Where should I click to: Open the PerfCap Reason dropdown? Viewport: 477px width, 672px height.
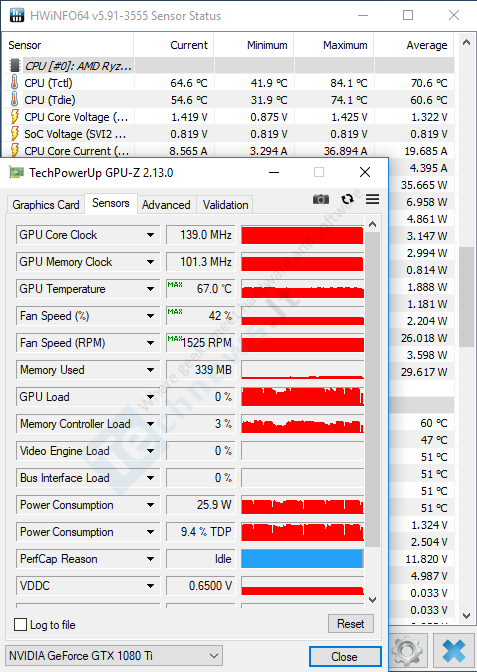(x=150, y=559)
